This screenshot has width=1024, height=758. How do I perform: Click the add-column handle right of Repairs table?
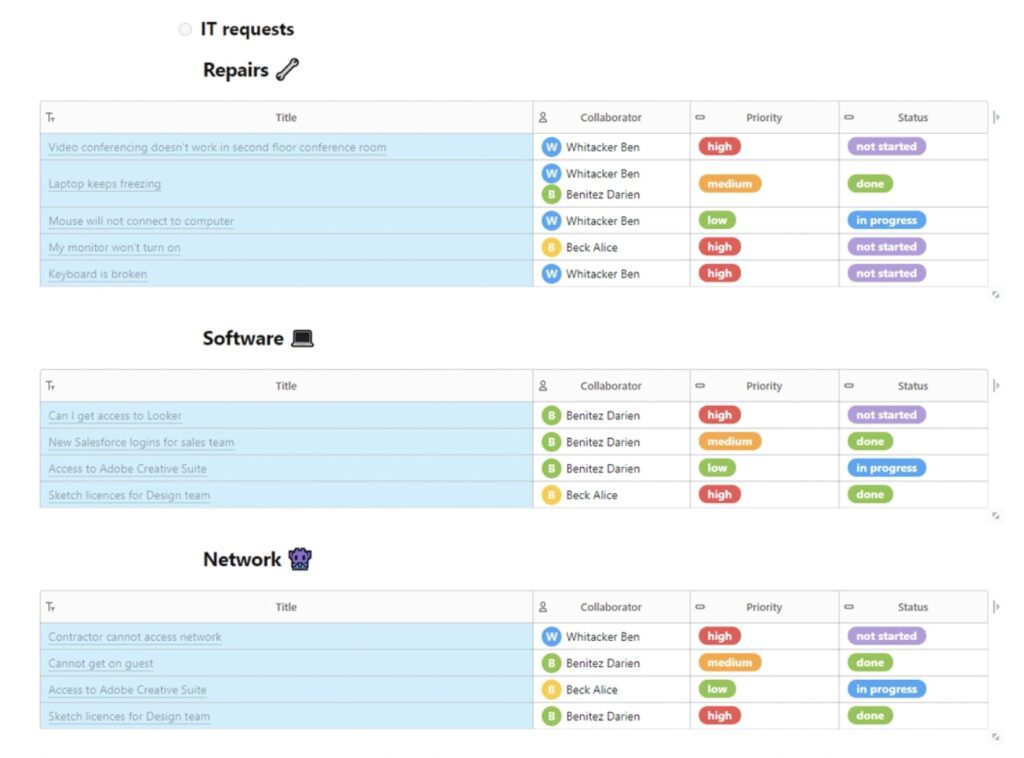point(996,118)
